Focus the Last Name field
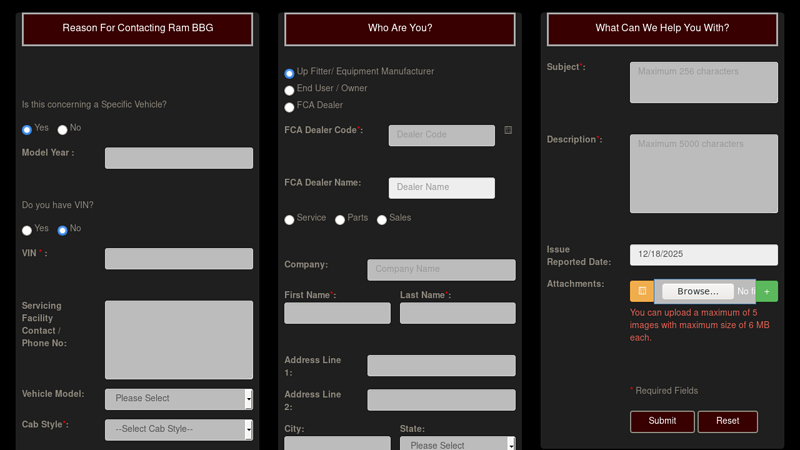800x450 pixels. (x=458, y=313)
